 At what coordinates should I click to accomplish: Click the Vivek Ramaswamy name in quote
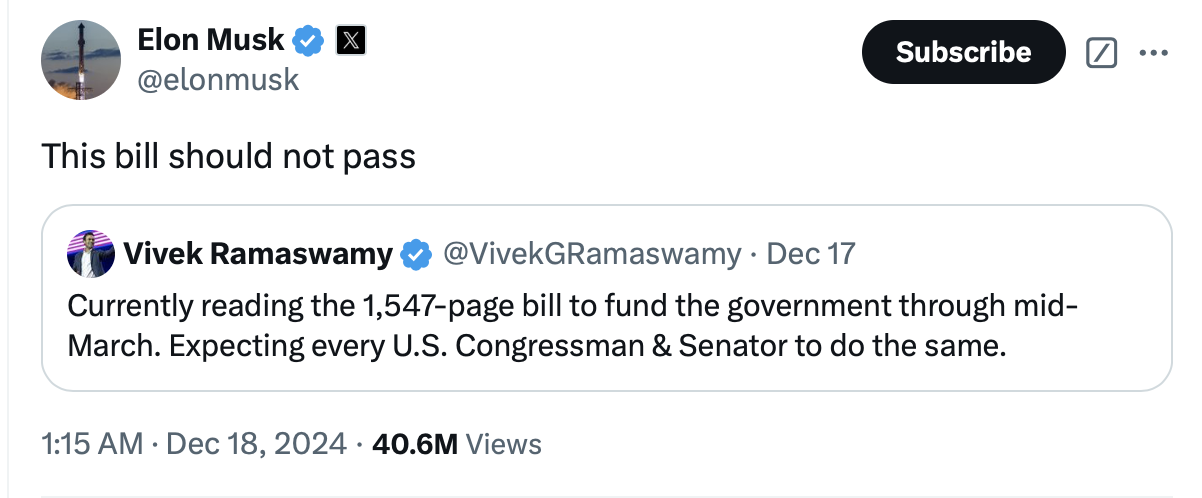tap(258, 254)
